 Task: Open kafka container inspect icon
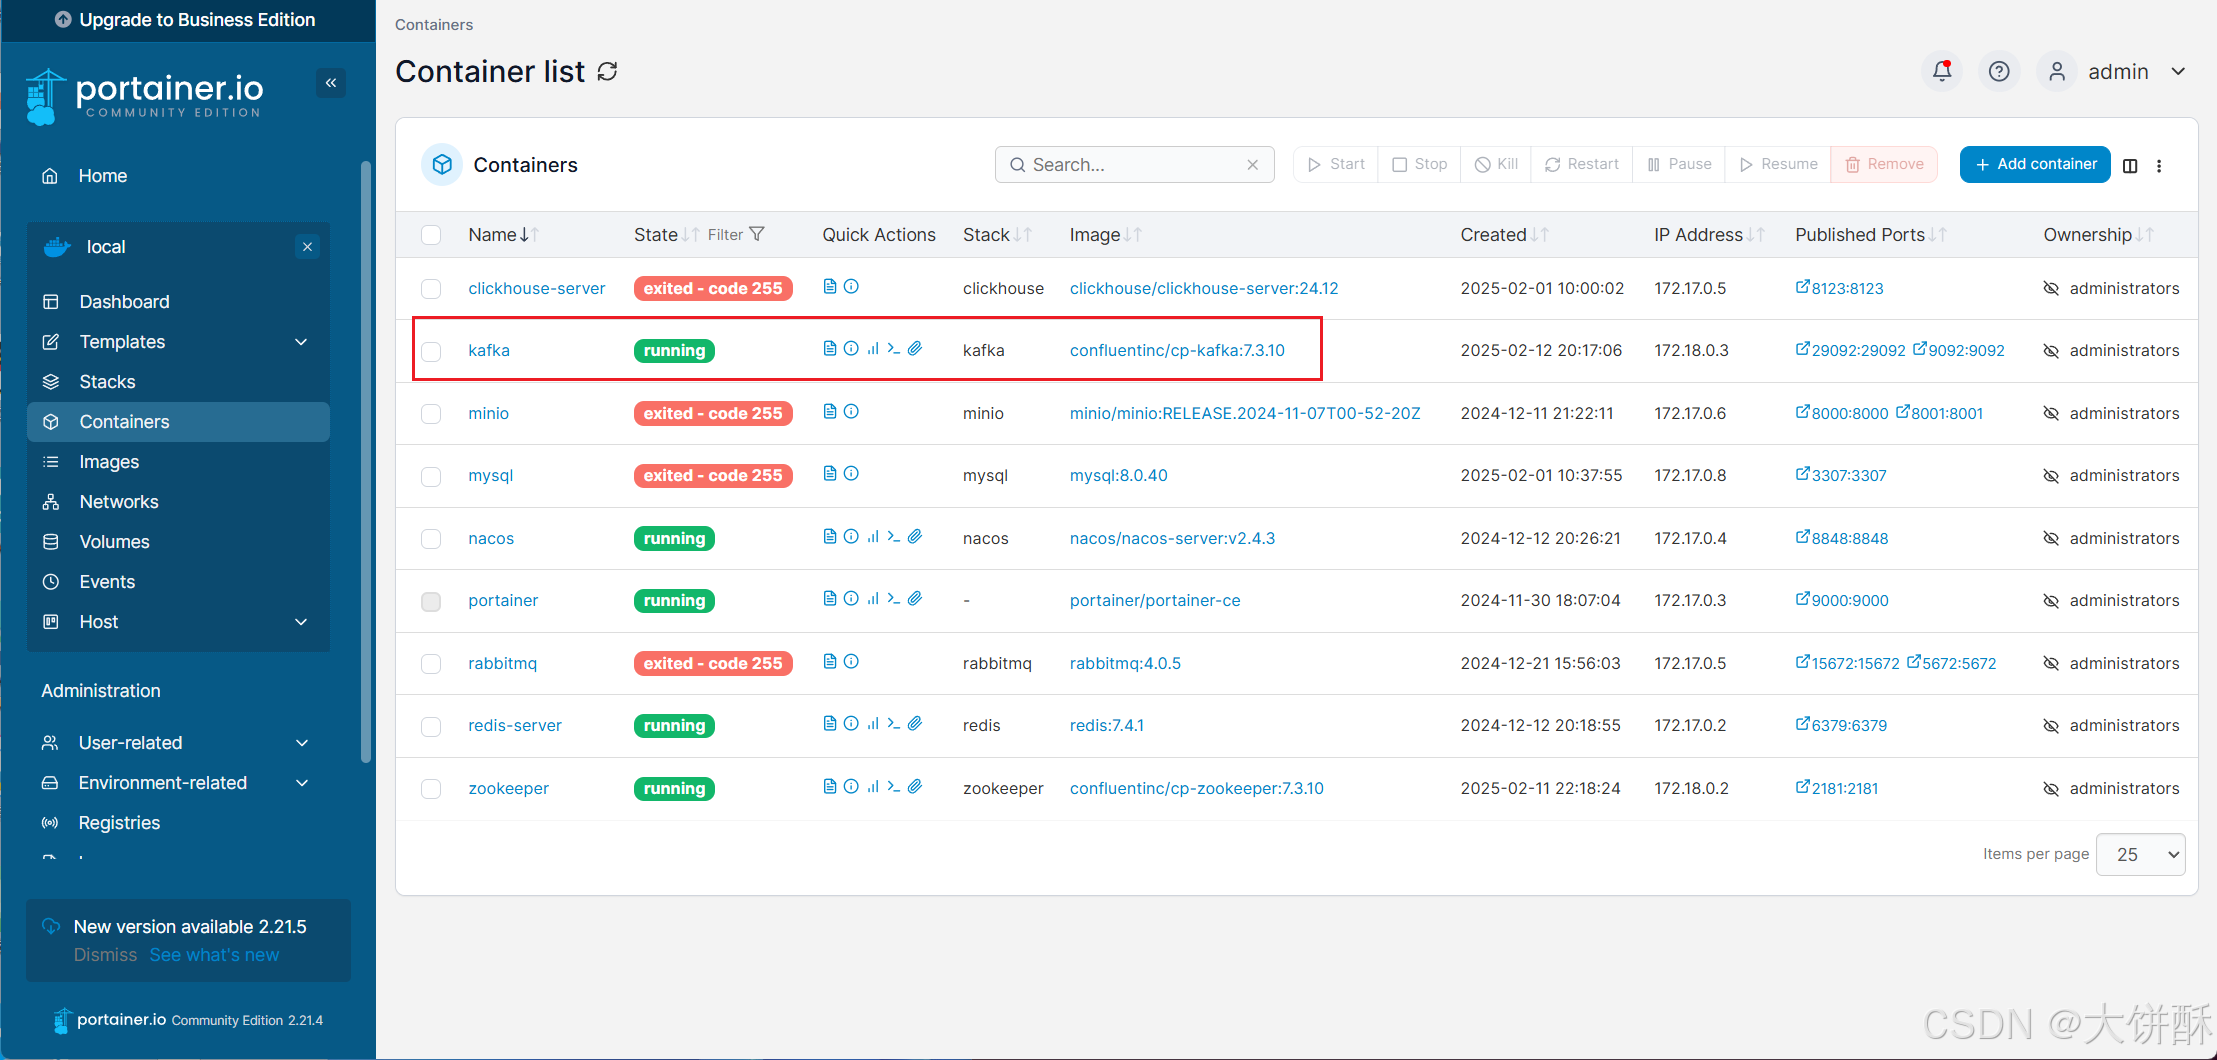click(x=851, y=349)
